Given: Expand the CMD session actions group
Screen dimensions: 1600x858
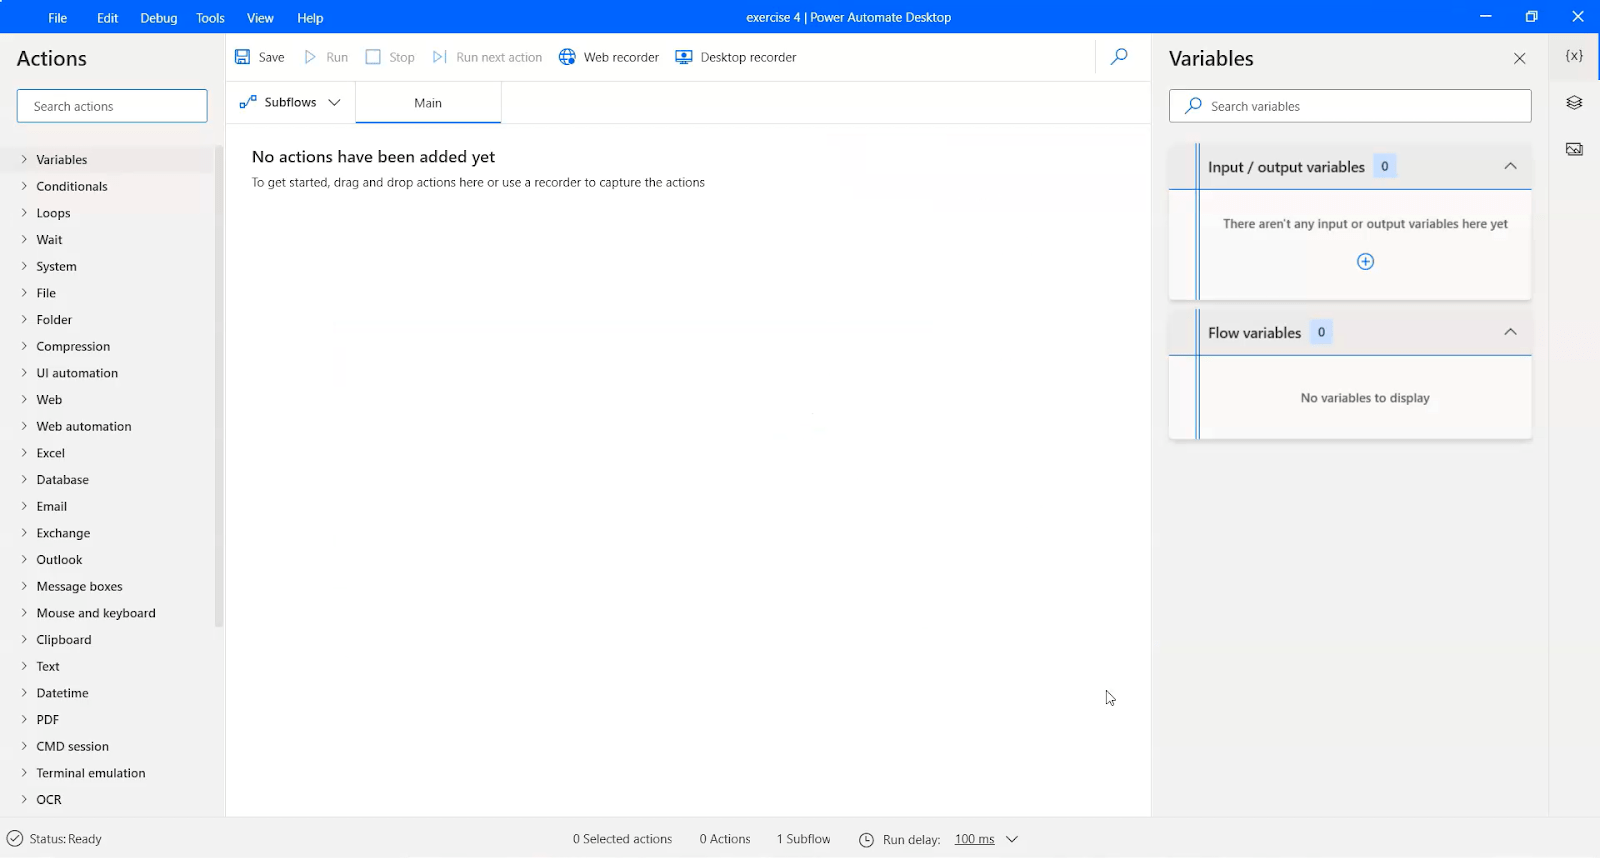Looking at the screenshot, I should pyautogui.click(x=24, y=746).
